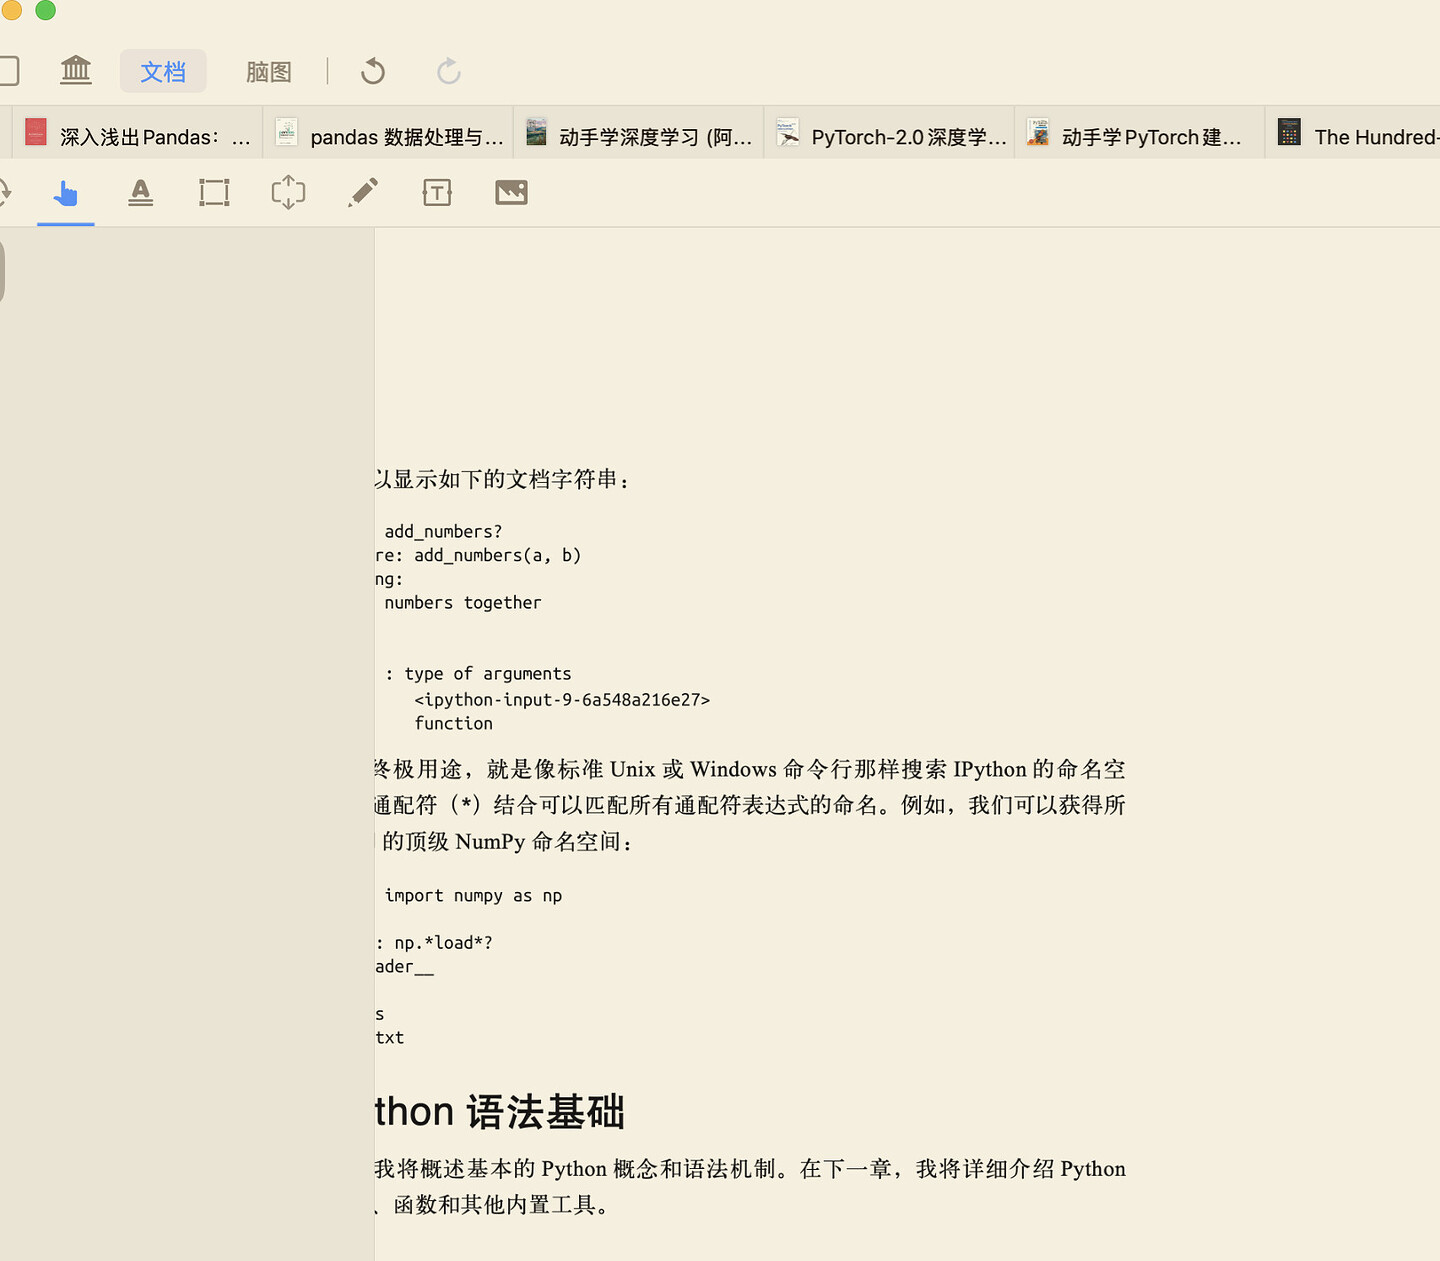Click red book cover thumbnail of Pandas tab
This screenshot has height=1261, width=1440.
(x=36, y=132)
